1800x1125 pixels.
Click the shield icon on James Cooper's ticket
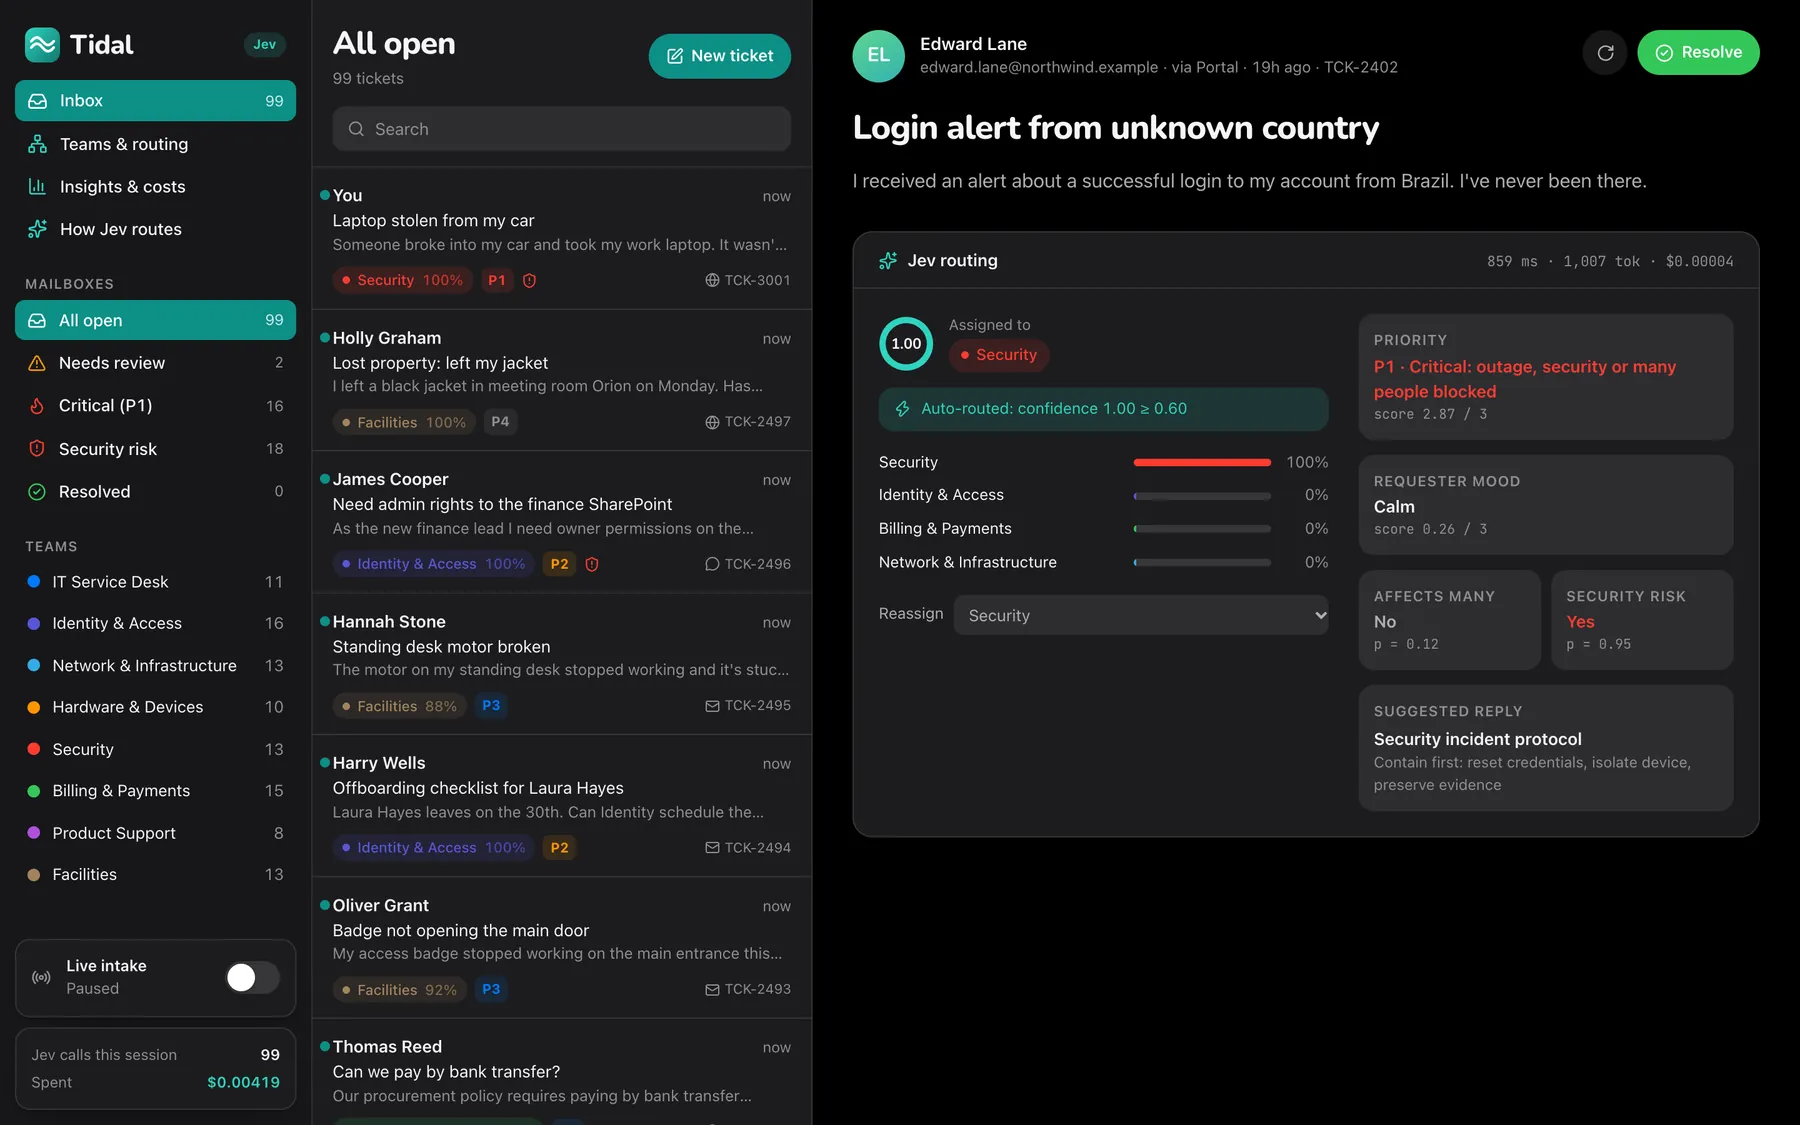(592, 564)
